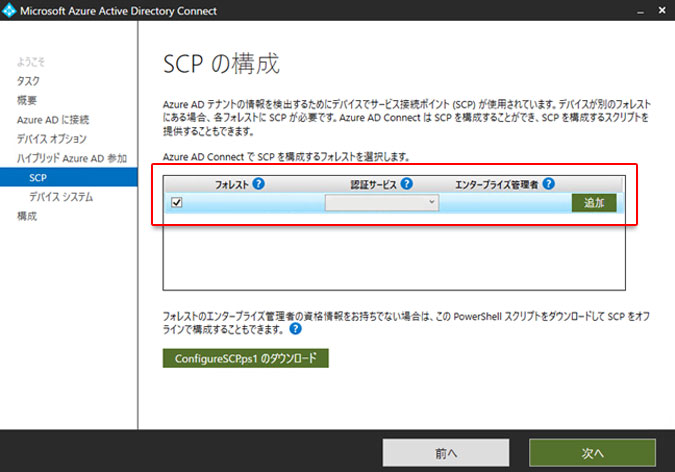This screenshot has width=675, height=472.
Task: Click the フォレスト column header
Action: (232, 185)
